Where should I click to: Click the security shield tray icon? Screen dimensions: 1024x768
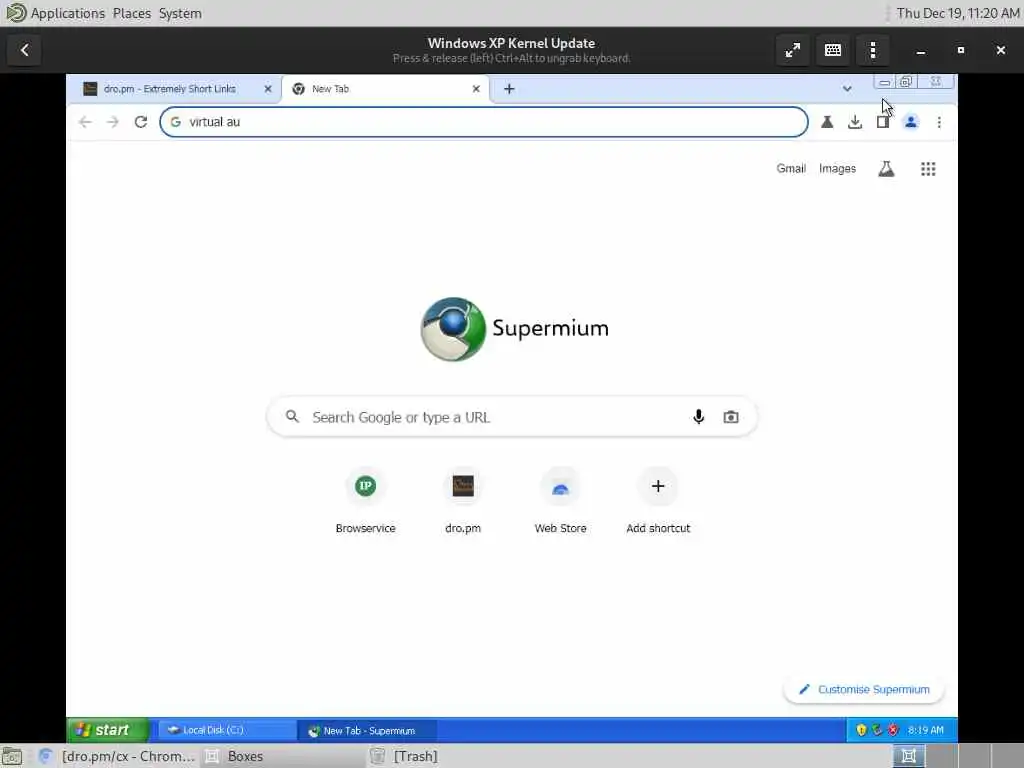click(861, 730)
